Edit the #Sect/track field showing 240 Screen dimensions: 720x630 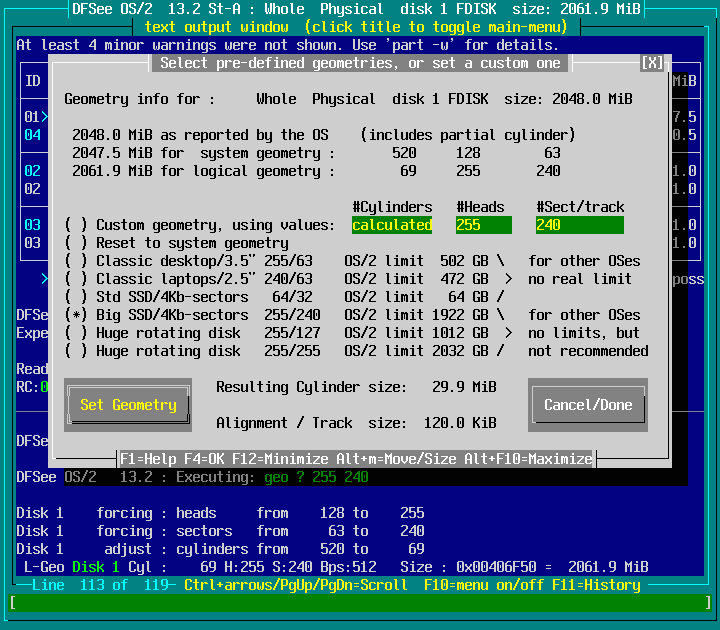[579, 225]
